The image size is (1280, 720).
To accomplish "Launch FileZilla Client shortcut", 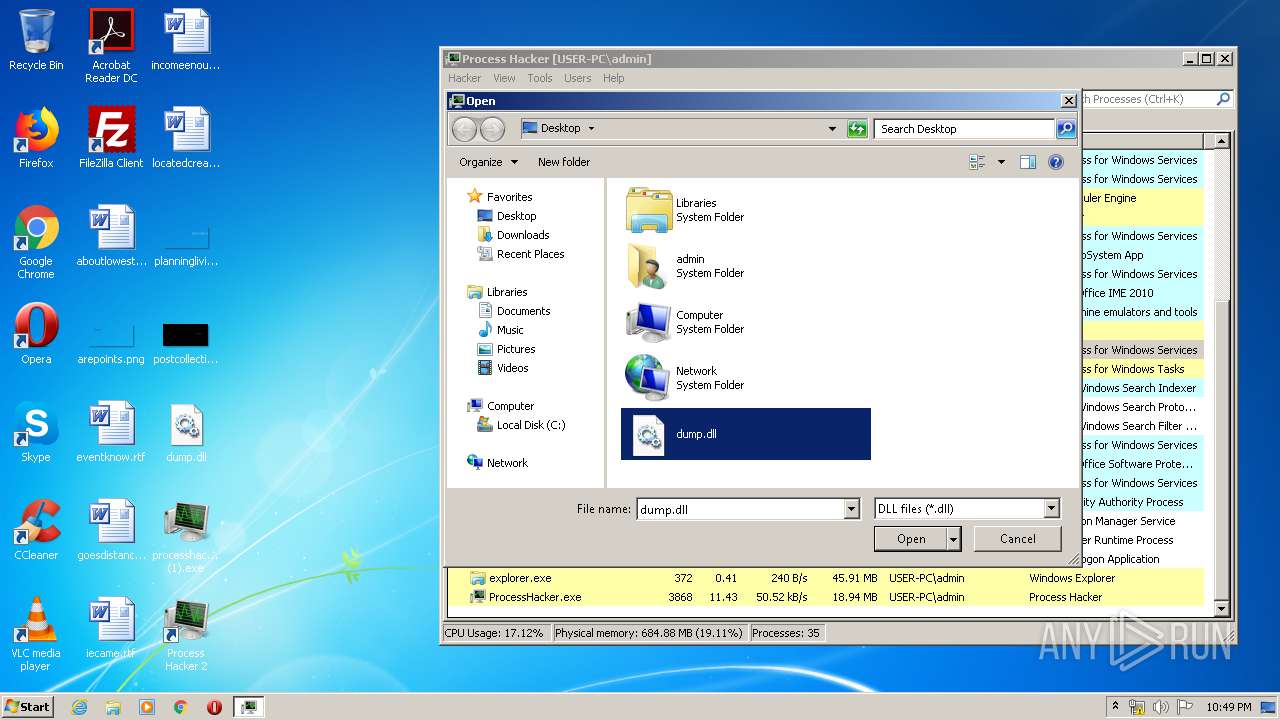I will 111,138.
